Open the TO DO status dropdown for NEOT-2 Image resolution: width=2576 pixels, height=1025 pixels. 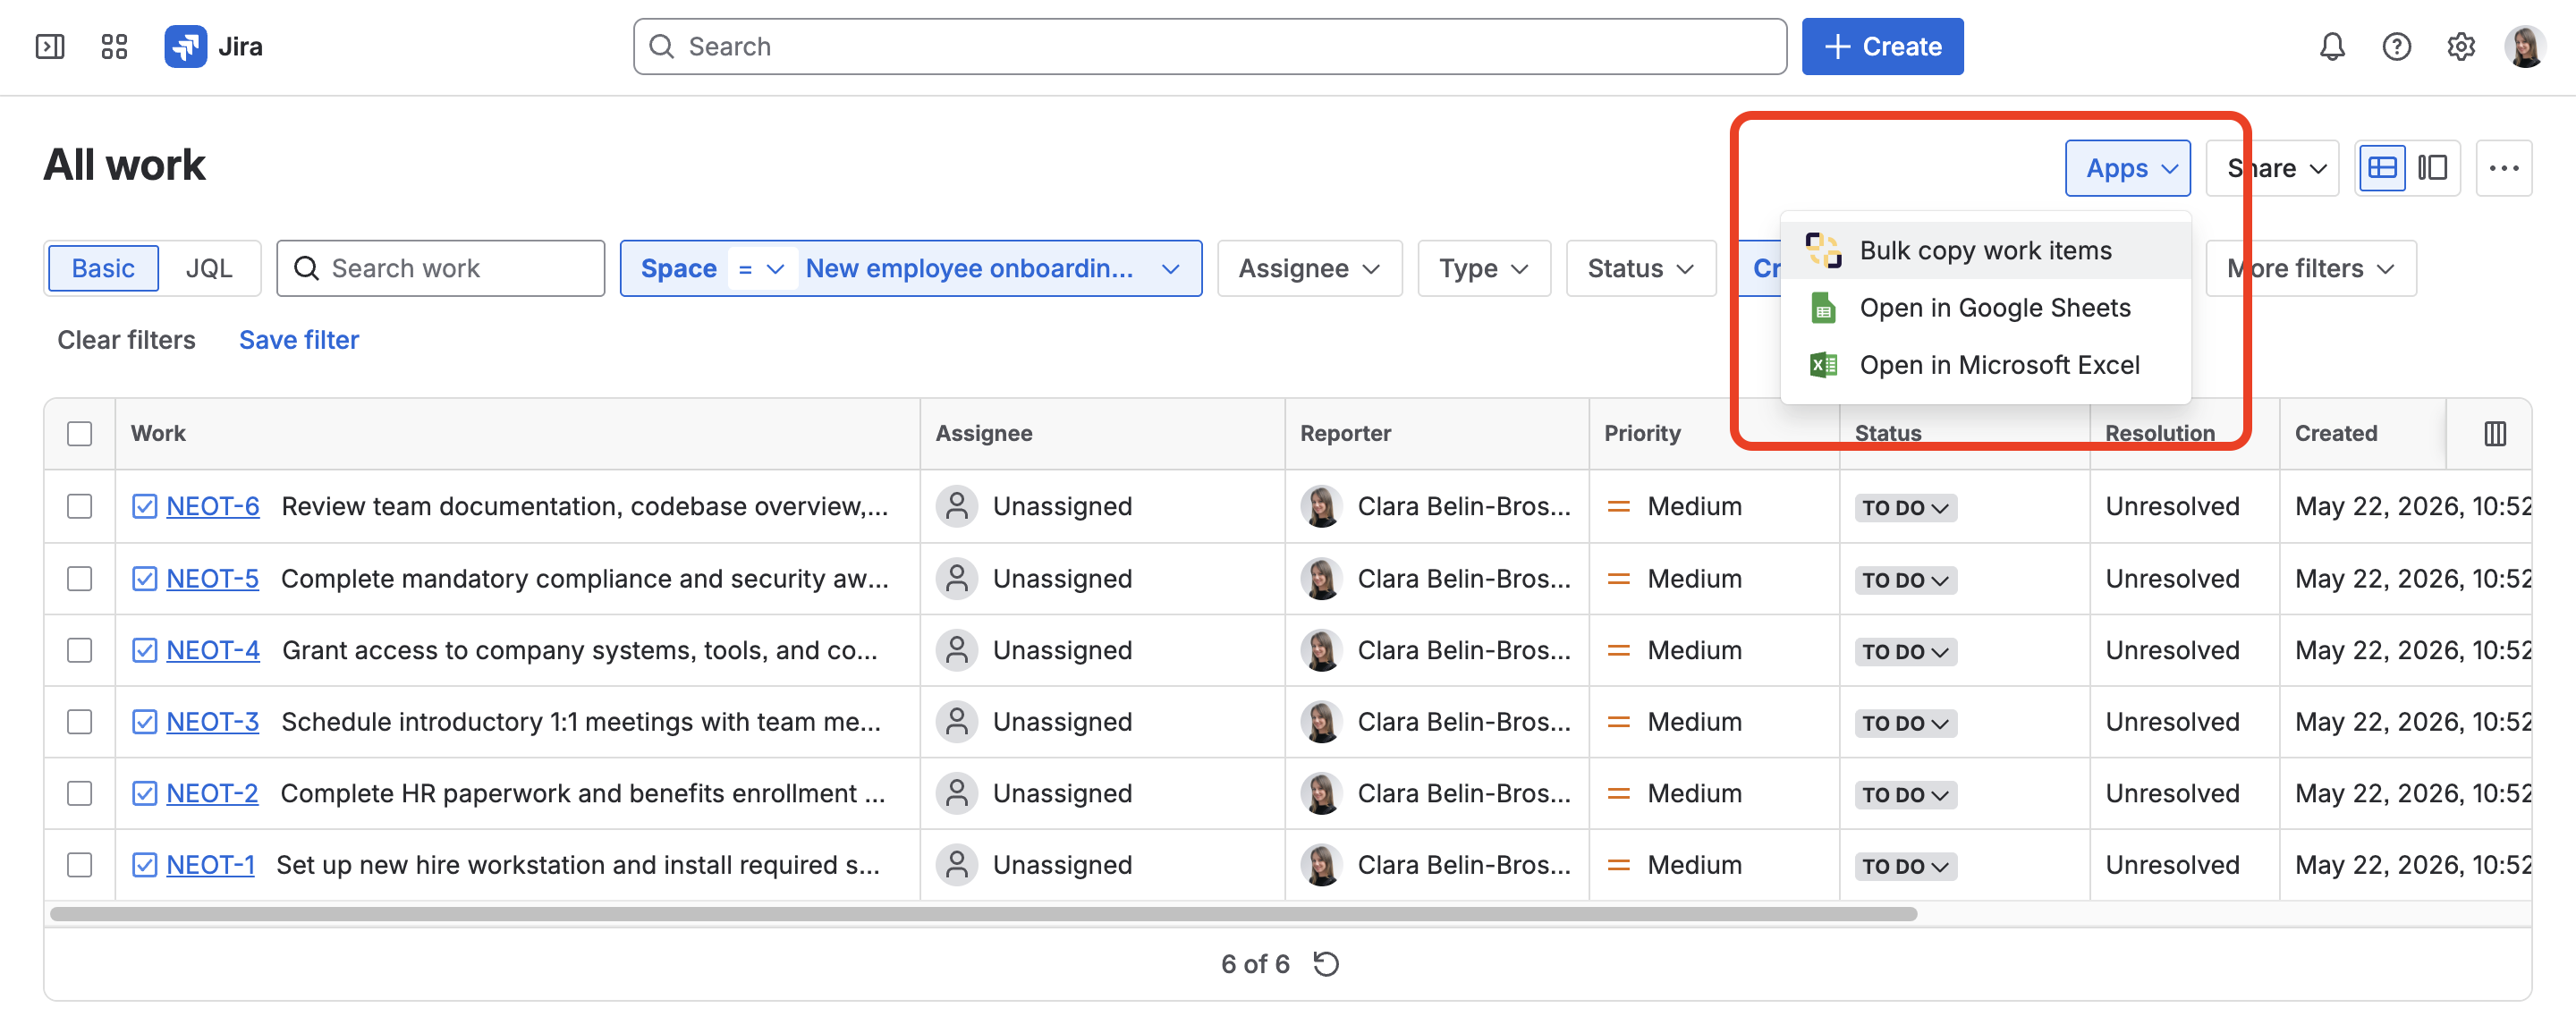tap(1904, 794)
